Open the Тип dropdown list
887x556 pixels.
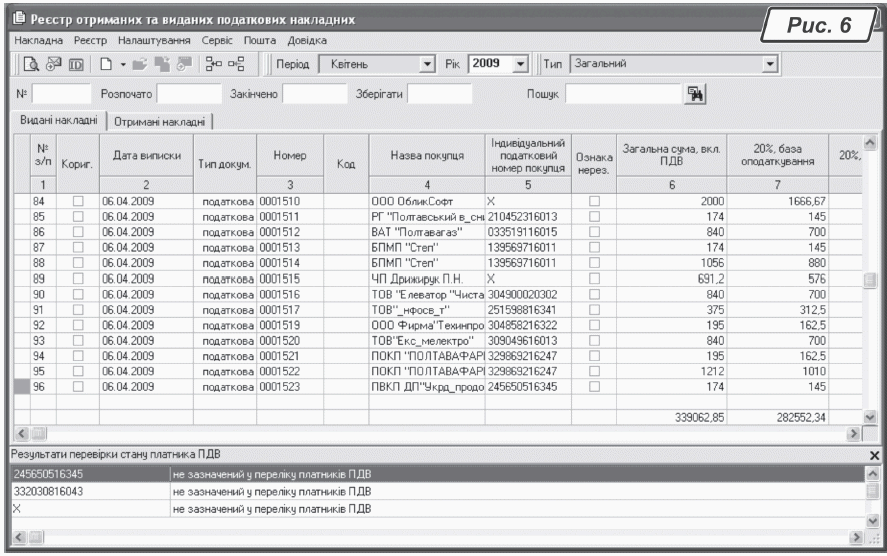click(769, 65)
